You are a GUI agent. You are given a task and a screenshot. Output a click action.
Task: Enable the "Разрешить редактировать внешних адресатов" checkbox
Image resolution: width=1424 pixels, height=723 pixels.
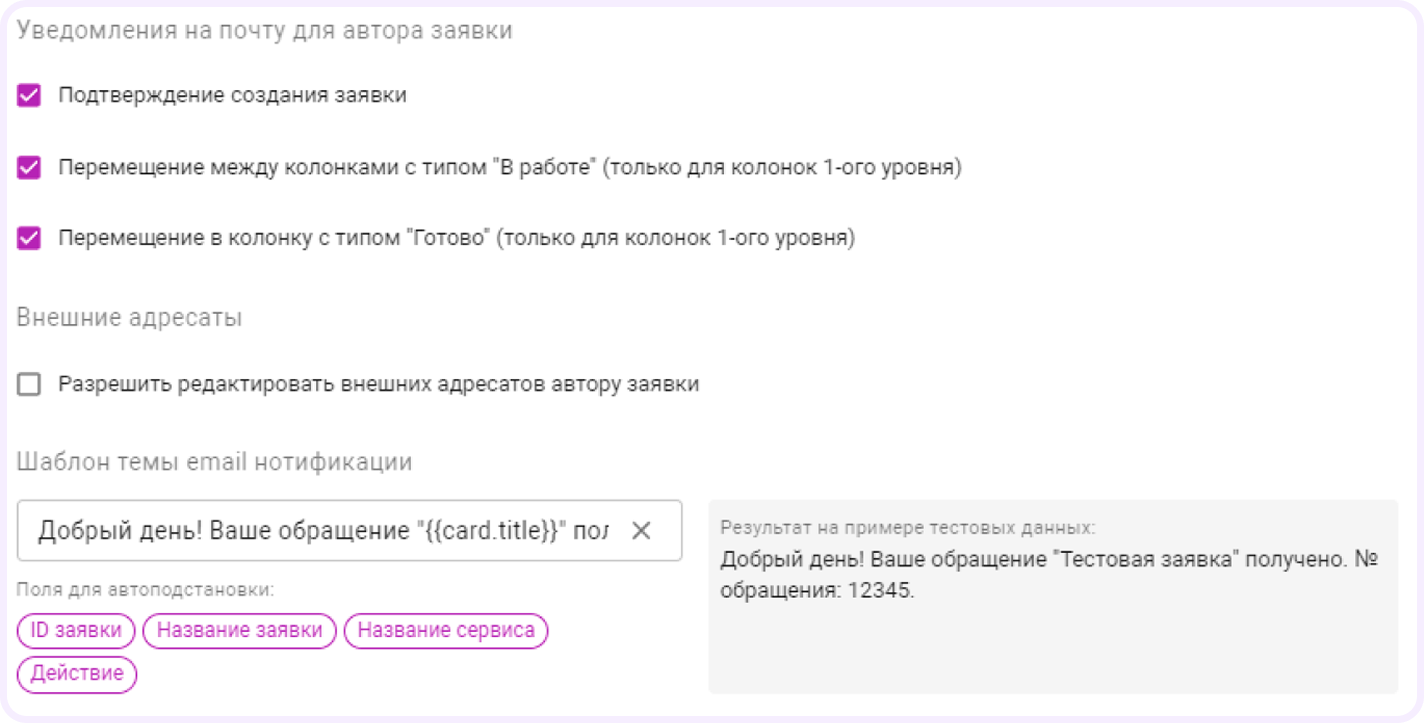pos(29,385)
